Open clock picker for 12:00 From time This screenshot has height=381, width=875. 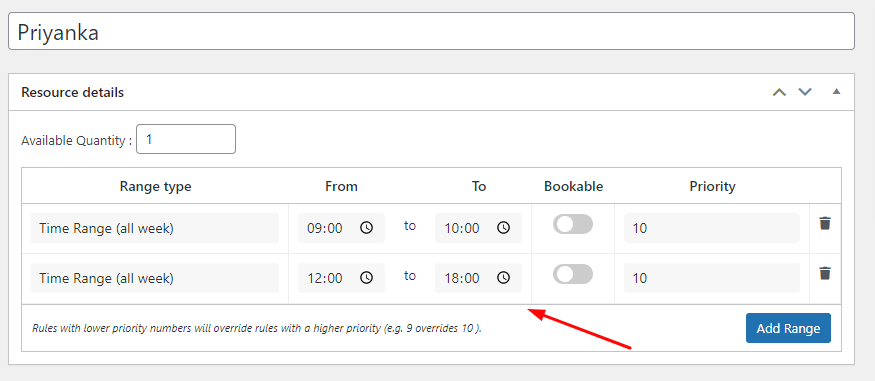click(366, 277)
